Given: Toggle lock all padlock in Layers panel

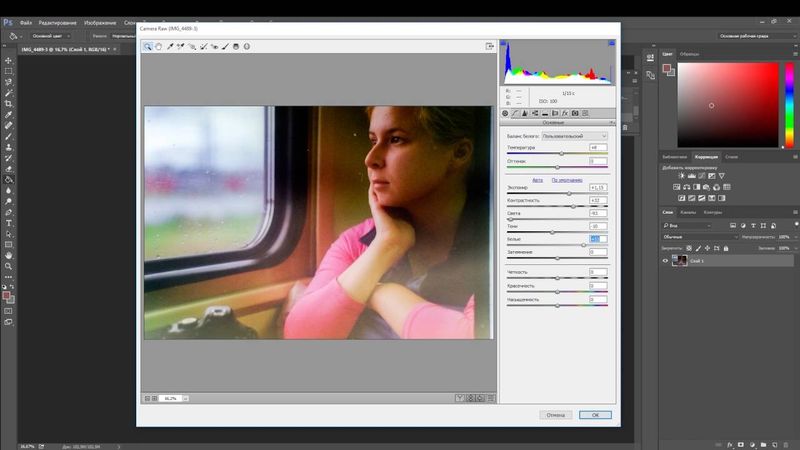Looking at the screenshot, I should point(726,248).
